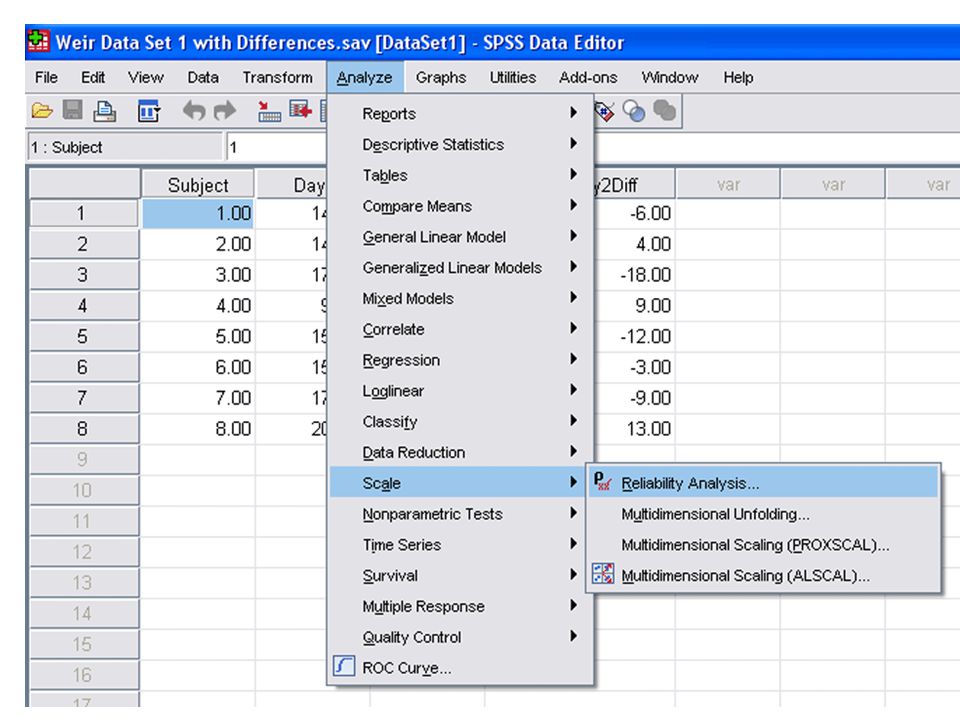This screenshot has height=720, width=960.
Task: Expand the Quality Control submenu
Action: pyautogui.click(x=461, y=637)
